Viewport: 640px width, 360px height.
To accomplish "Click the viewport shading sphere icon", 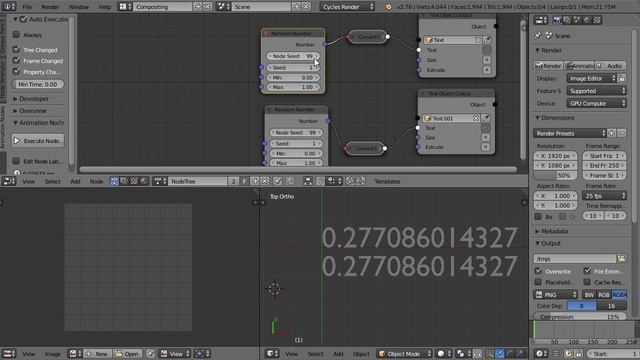I will click(x=444, y=354).
